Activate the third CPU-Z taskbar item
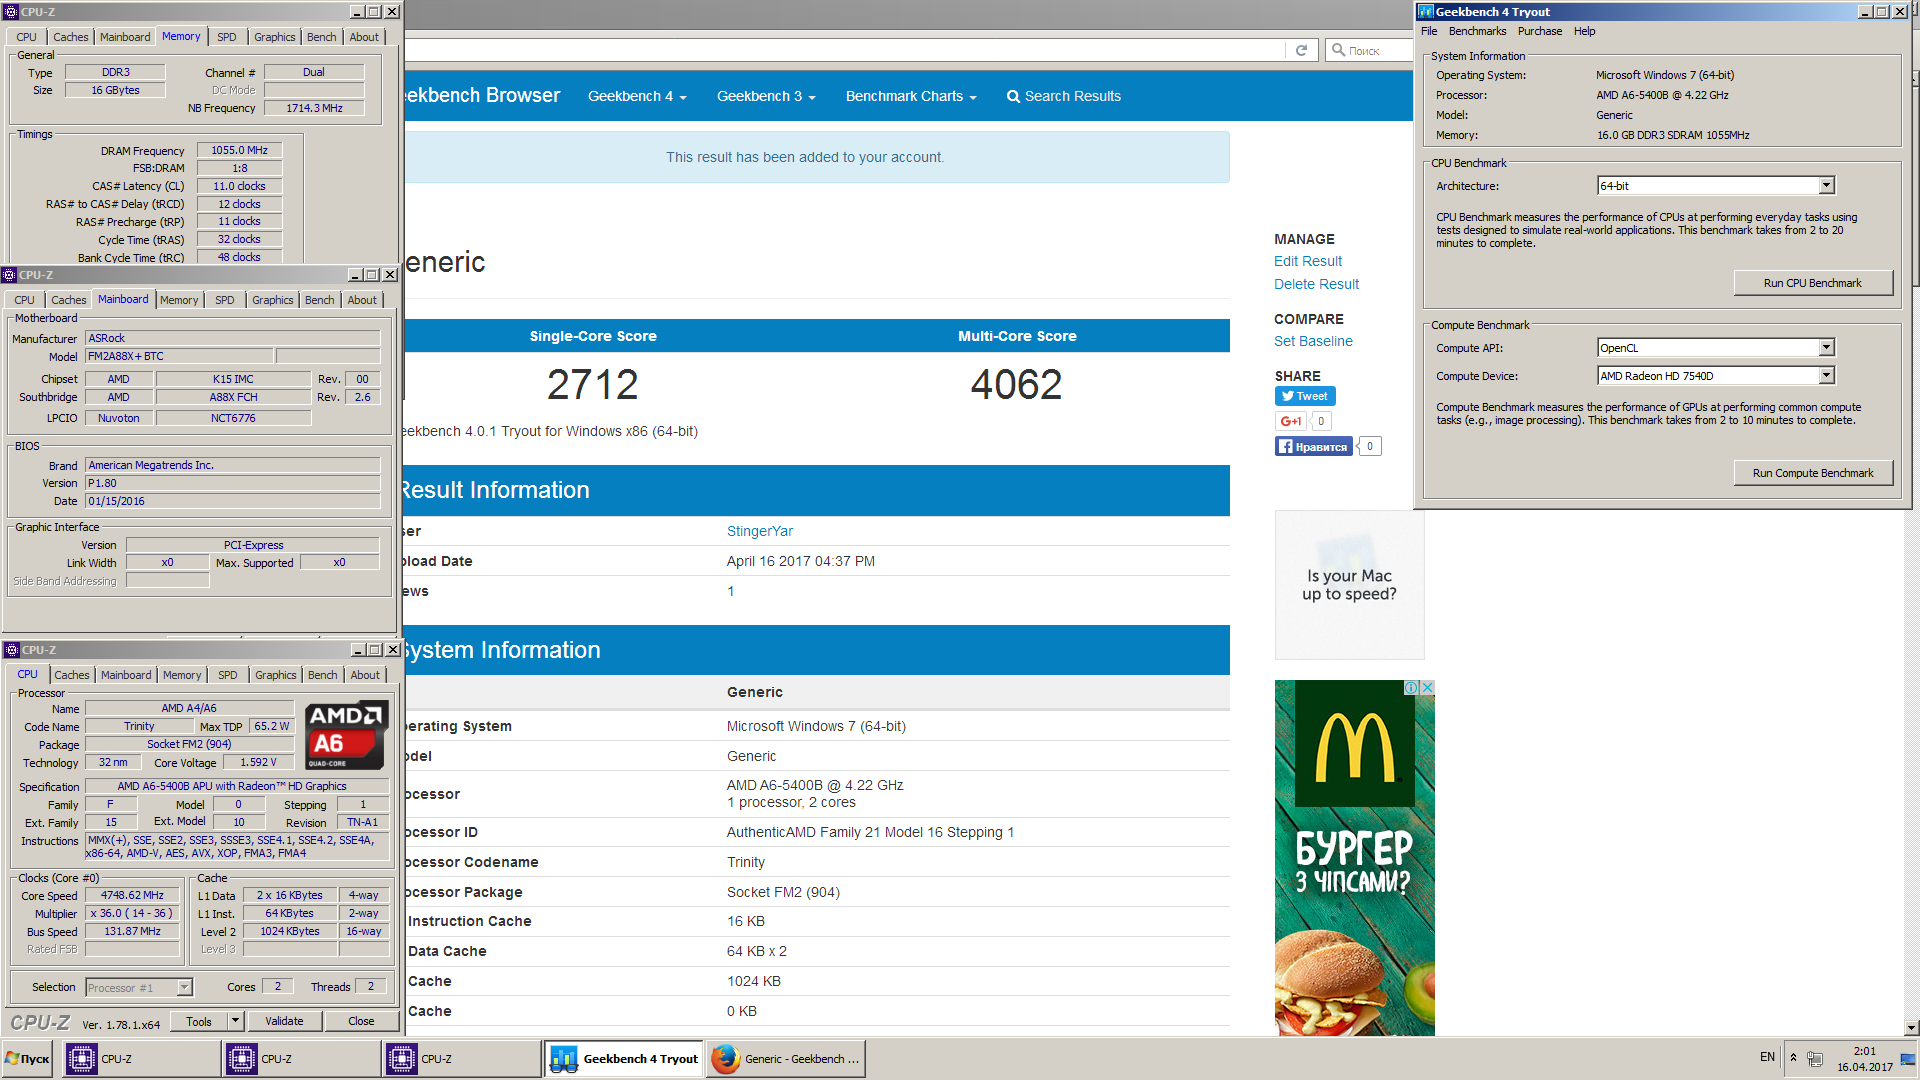This screenshot has width=1920, height=1080. [x=462, y=1059]
